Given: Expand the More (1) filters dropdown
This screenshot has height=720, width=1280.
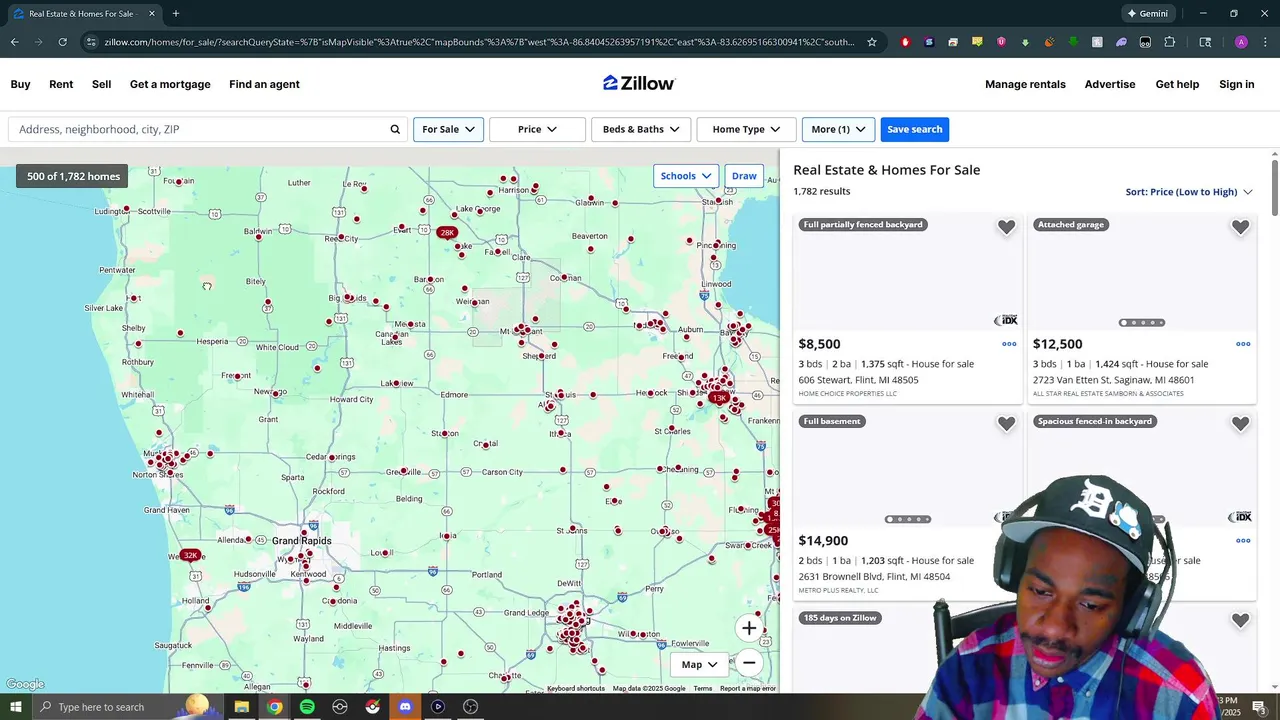Looking at the screenshot, I should click(x=838, y=129).
